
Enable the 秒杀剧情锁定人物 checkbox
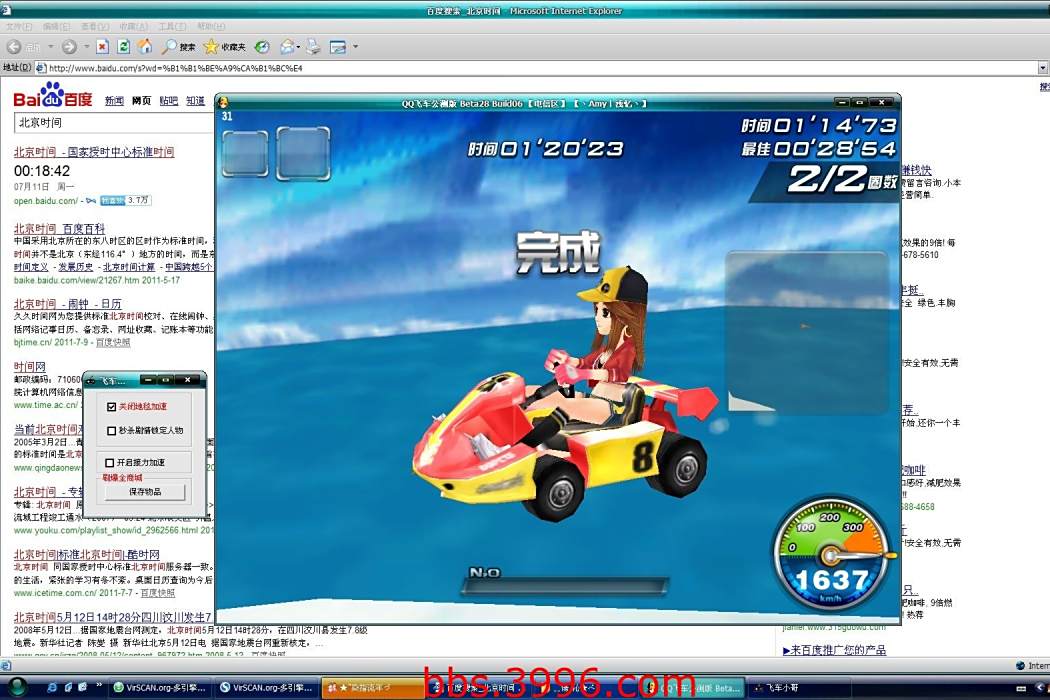111,431
